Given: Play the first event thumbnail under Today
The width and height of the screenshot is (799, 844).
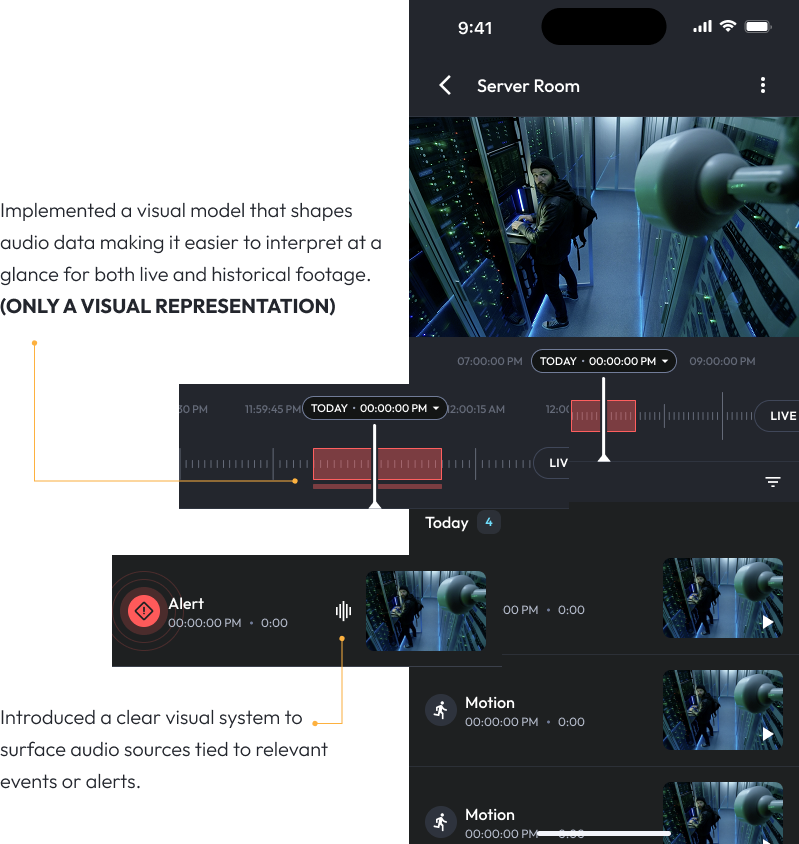Looking at the screenshot, I should coord(723,598).
